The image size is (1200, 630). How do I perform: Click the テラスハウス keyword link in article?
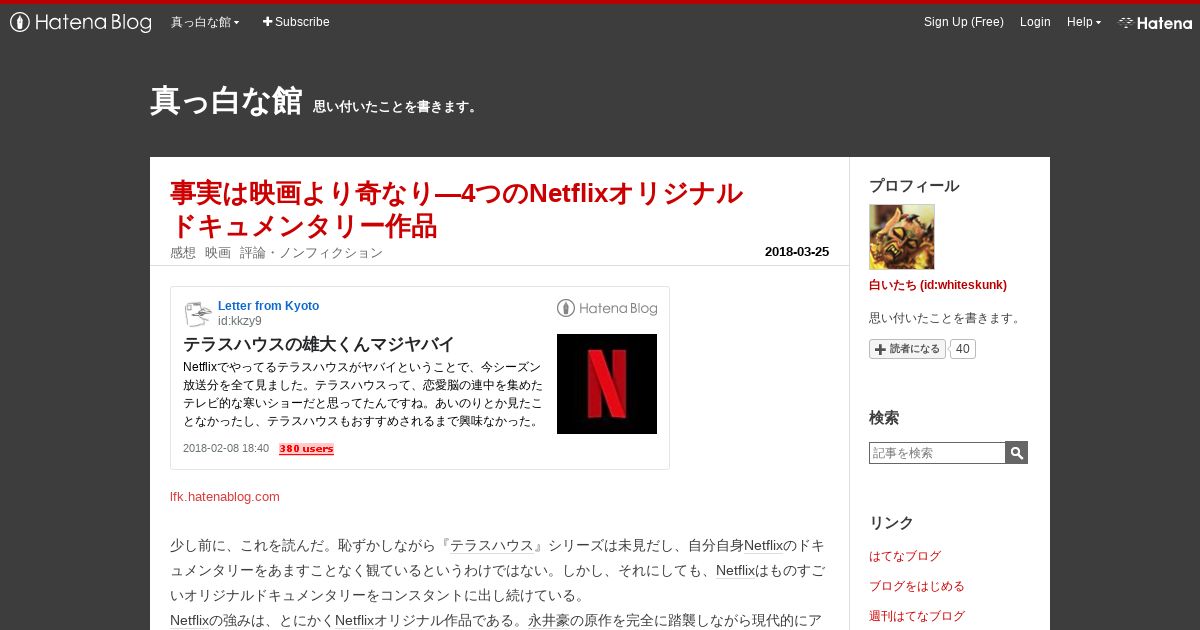491,546
